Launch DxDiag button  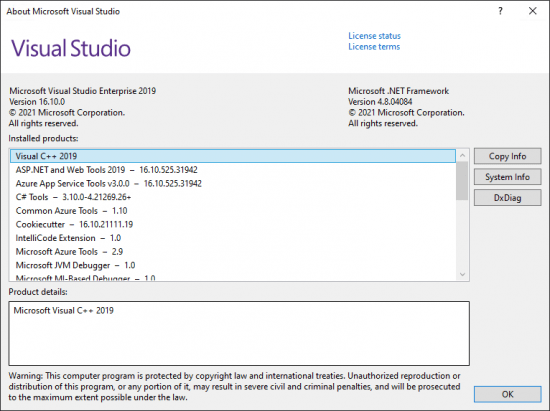click(x=508, y=198)
